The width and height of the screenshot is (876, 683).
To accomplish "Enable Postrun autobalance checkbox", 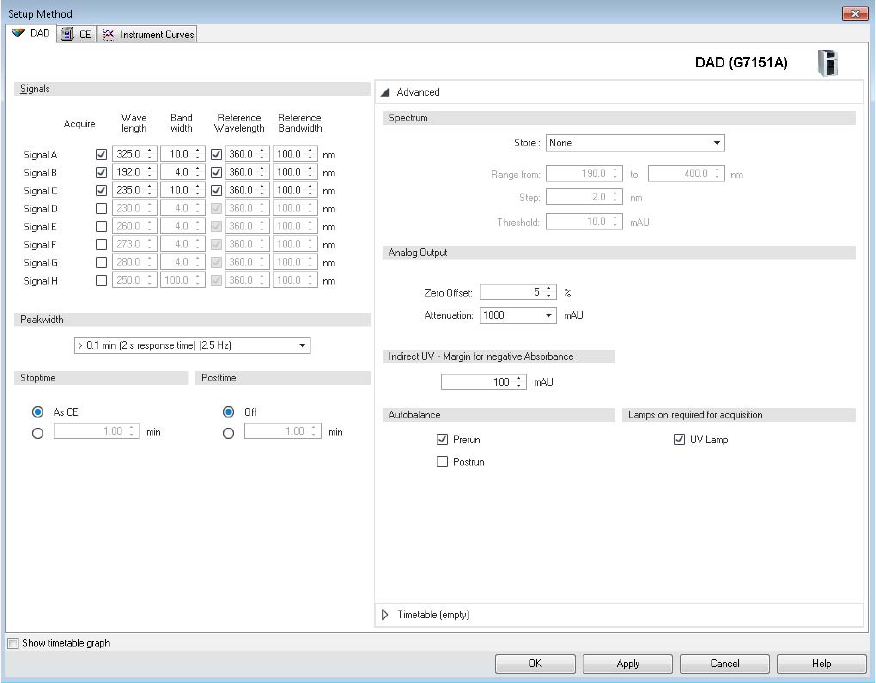I will click(x=442, y=462).
